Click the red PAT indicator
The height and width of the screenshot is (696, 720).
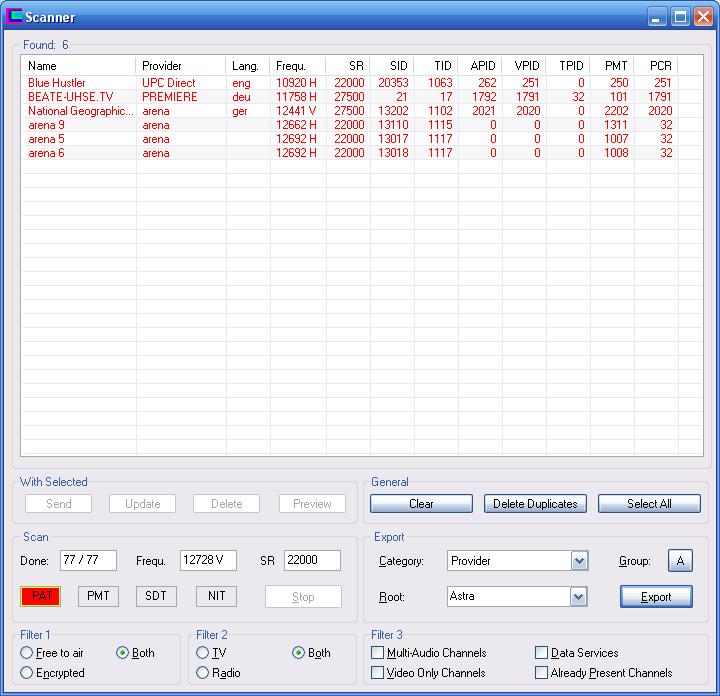tap(41, 596)
